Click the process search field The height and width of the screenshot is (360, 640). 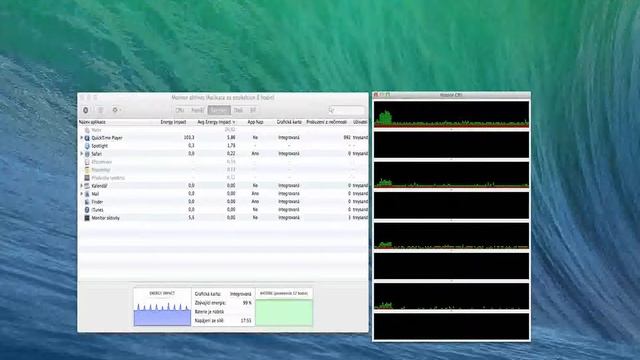[x=347, y=110]
